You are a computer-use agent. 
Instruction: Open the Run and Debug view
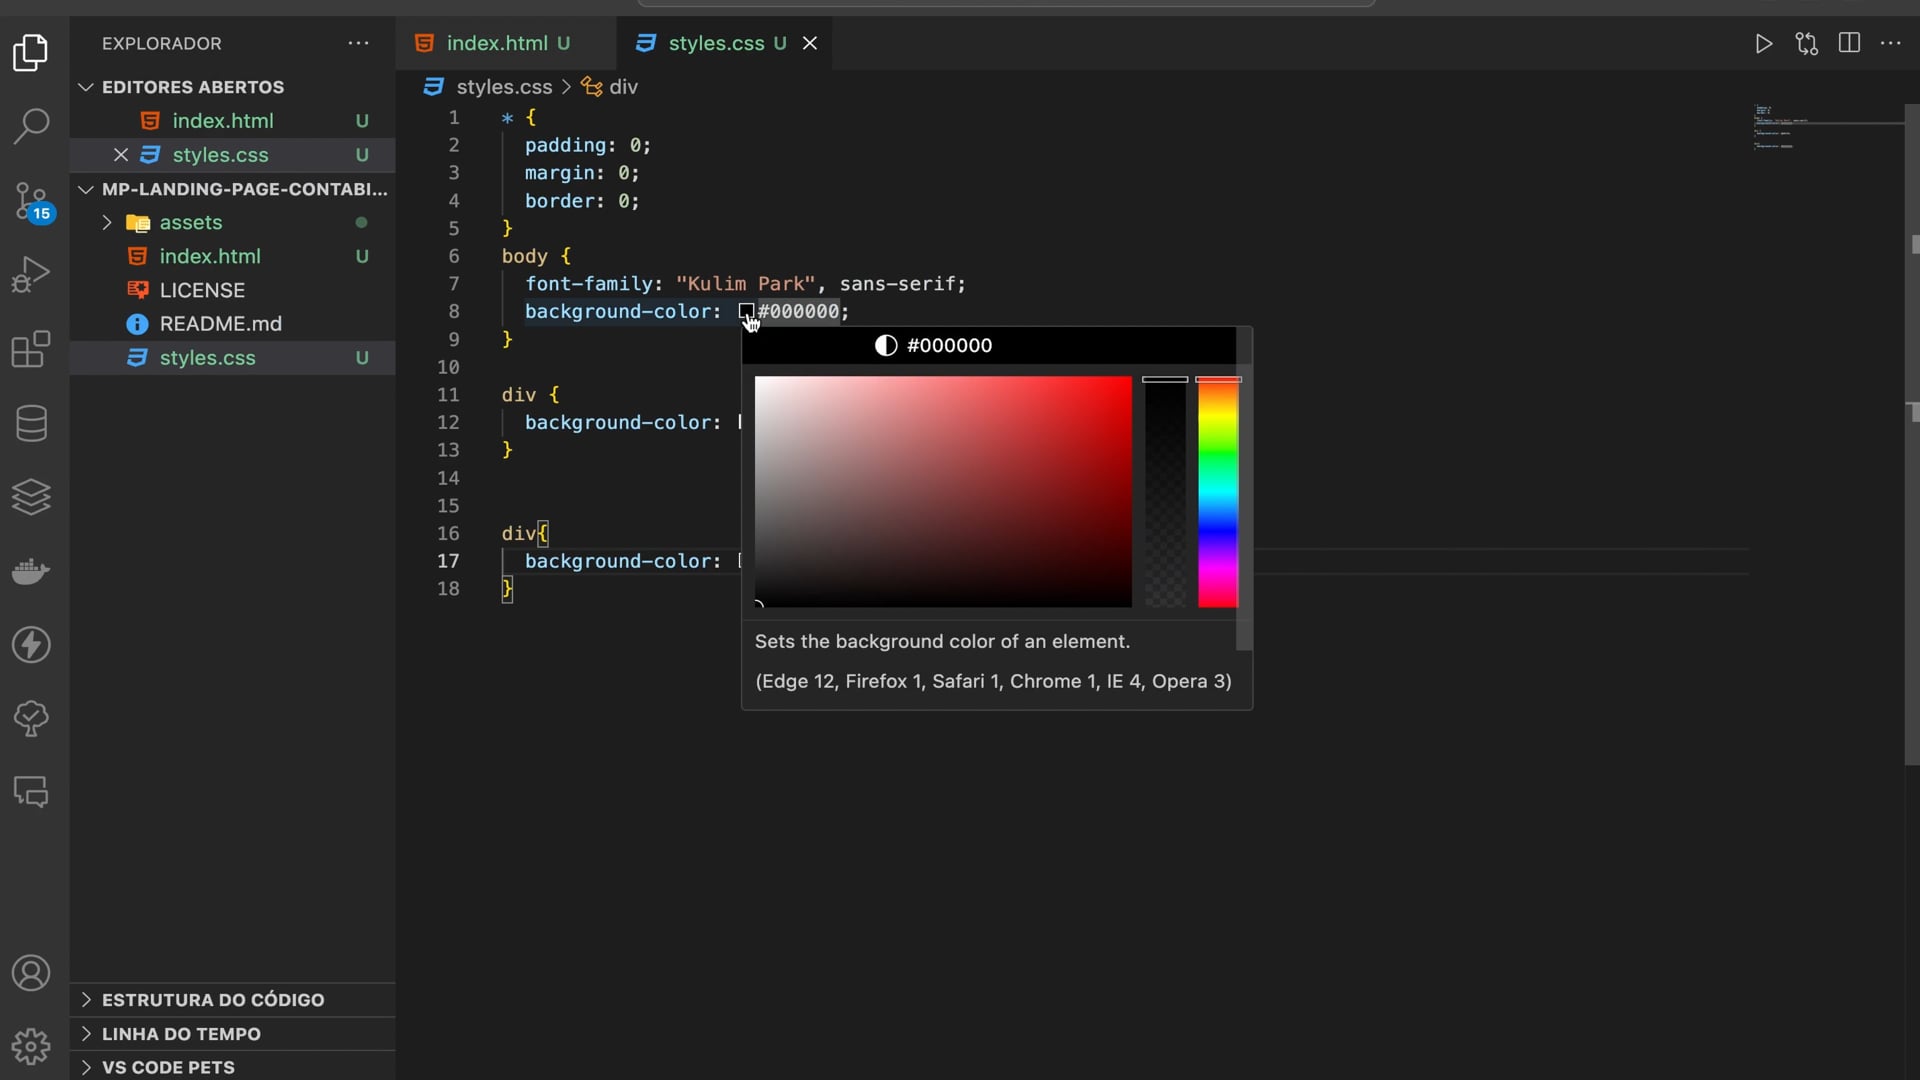31,274
